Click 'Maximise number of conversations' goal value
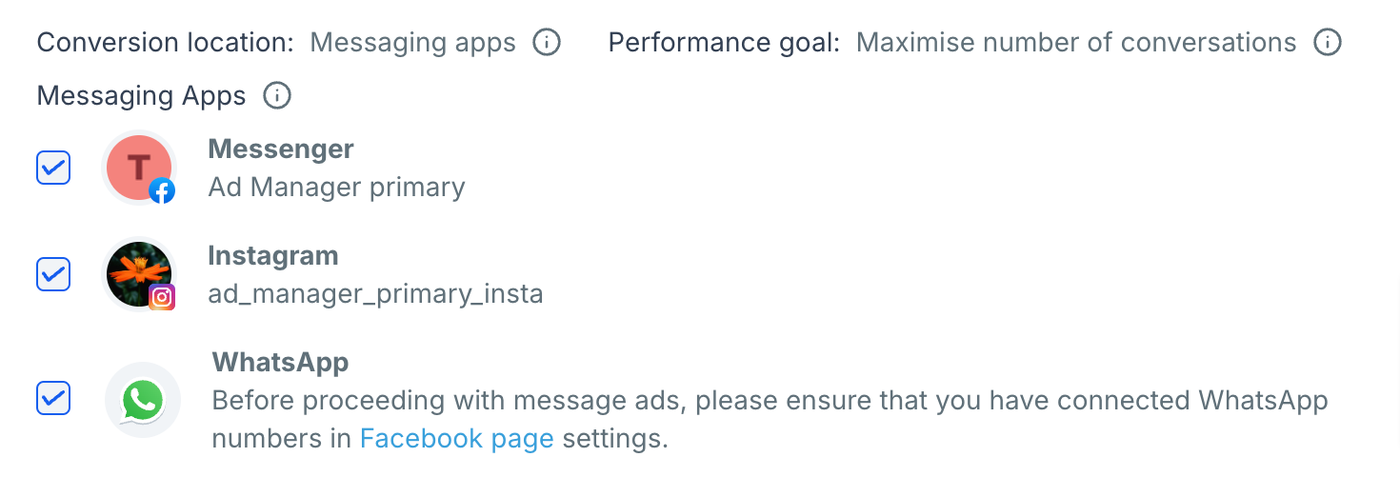The image size is (1400, 497). click(x=1076, y=43)
